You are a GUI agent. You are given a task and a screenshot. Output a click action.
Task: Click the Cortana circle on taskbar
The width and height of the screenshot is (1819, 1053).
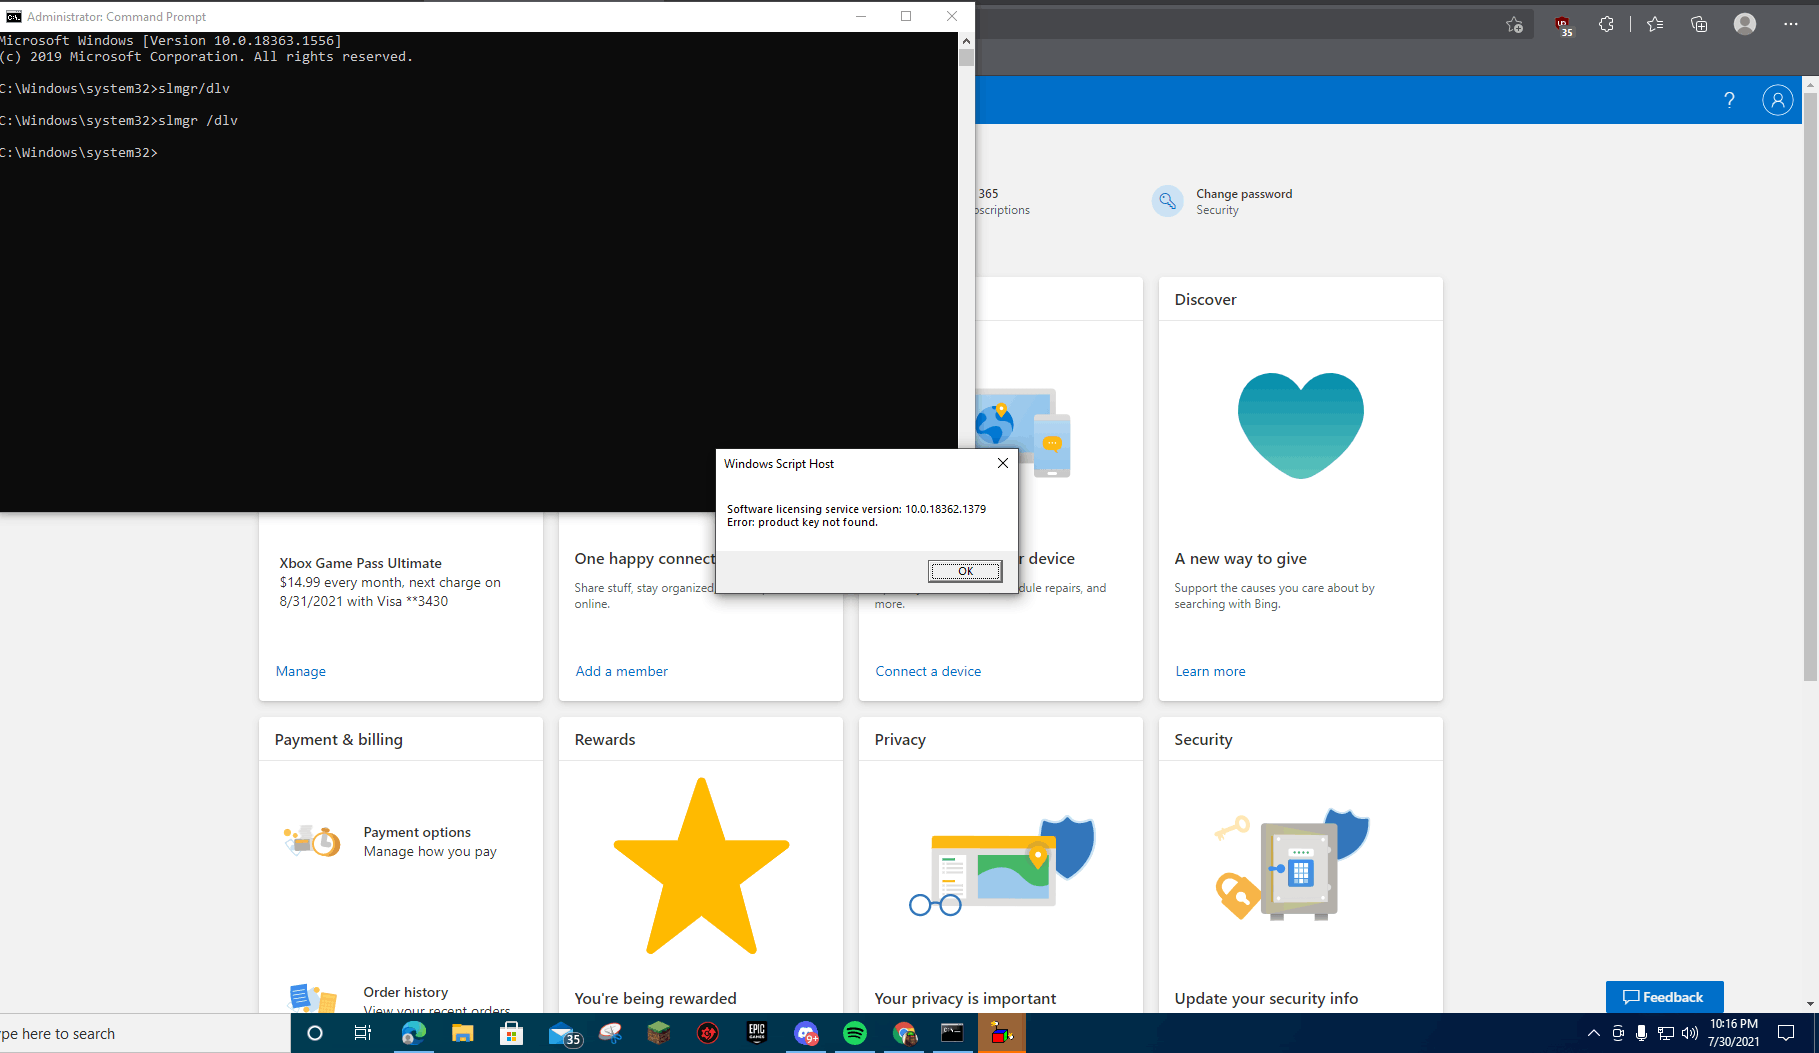coord(315,1033)
